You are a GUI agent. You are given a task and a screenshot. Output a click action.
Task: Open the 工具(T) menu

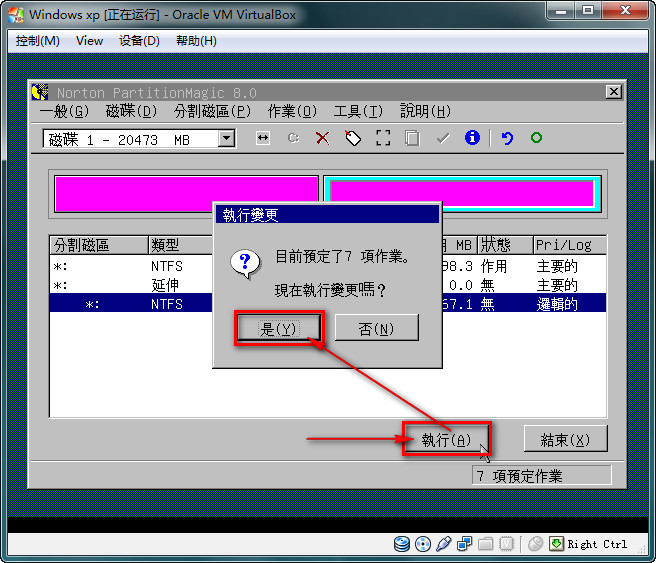pos(358,111)
